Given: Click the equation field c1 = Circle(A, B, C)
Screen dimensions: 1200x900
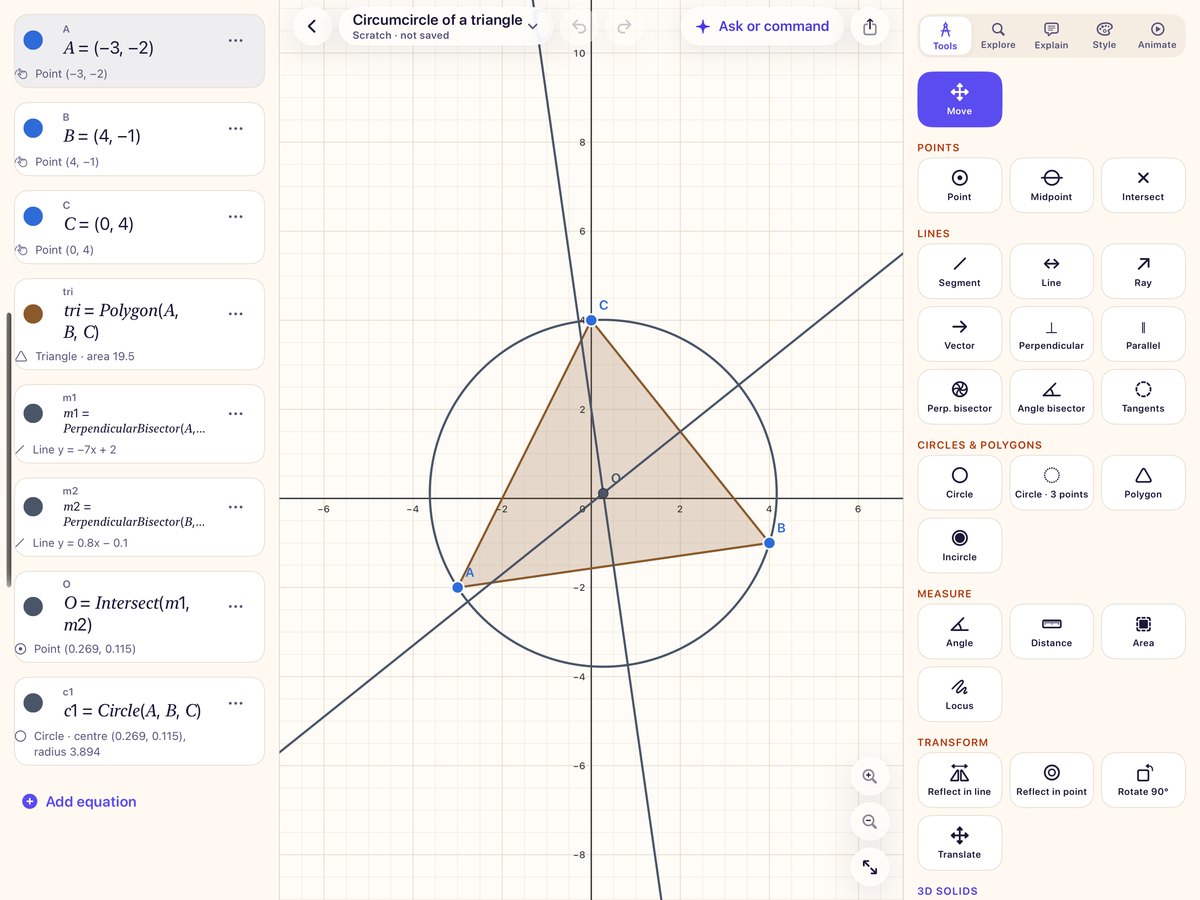Looking at the screenshot, I should point(132,711).
